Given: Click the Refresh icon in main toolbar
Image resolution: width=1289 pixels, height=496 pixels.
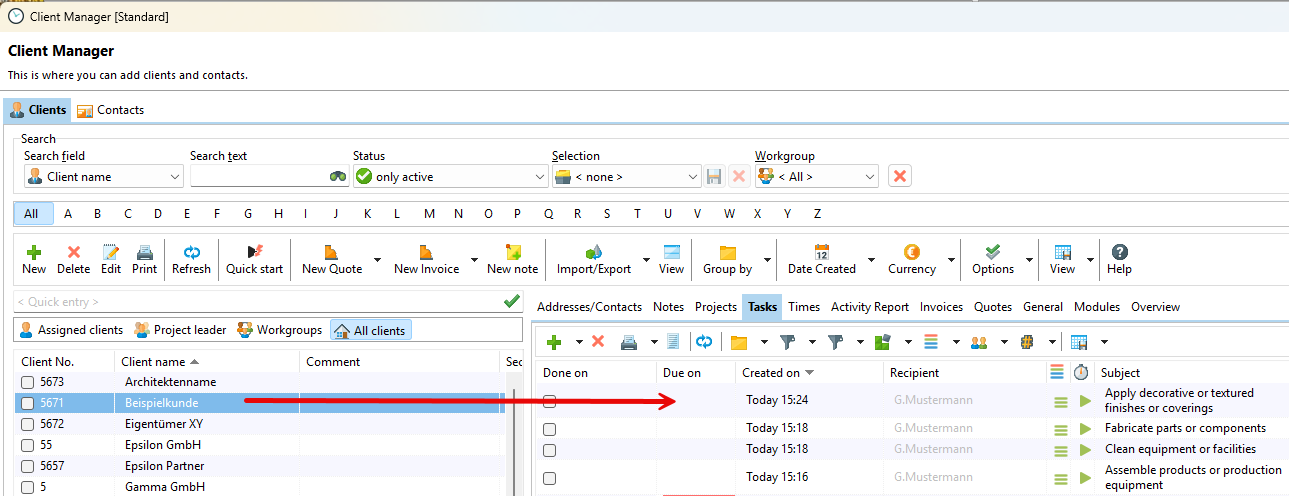Looking at the screenshot, I should point(191,259).
